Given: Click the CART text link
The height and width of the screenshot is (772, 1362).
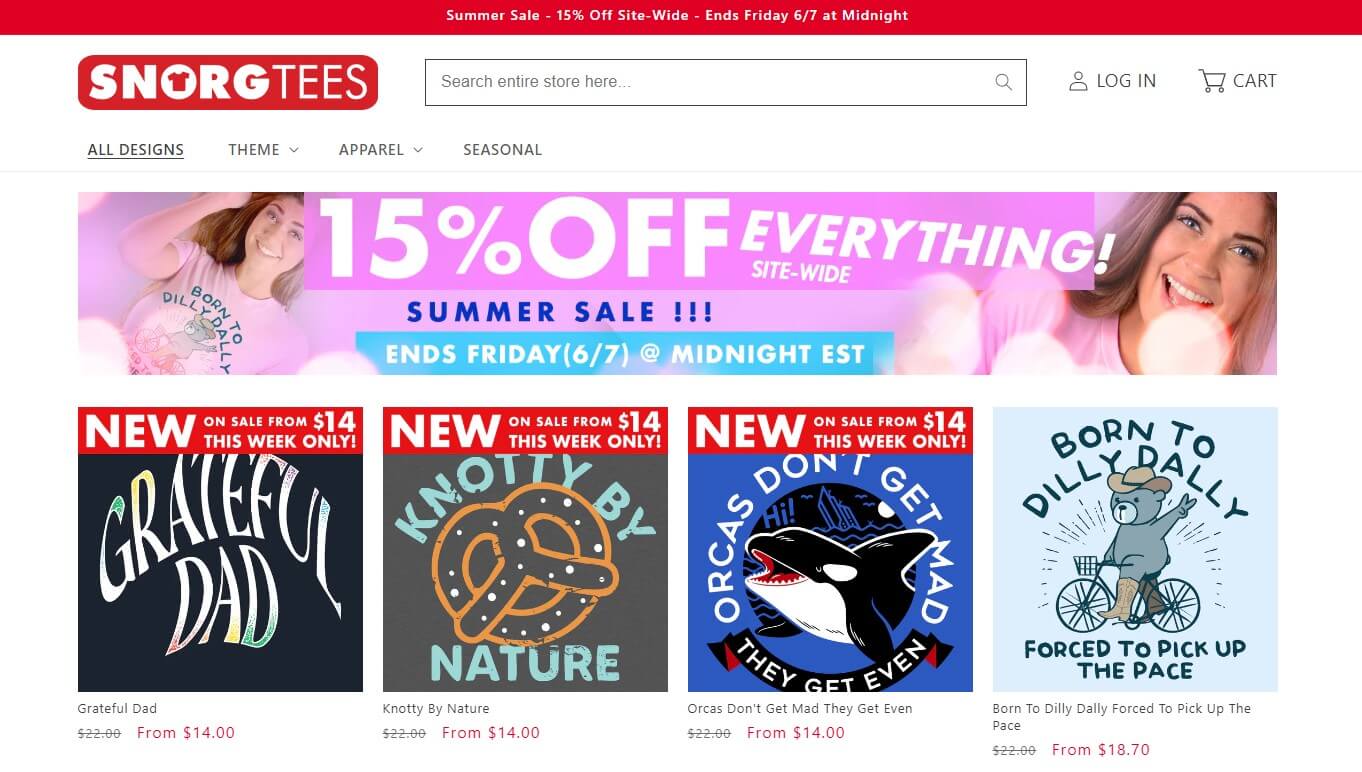Looking at the screenshot, I should pyautogui.click(x=1254, y=81).
